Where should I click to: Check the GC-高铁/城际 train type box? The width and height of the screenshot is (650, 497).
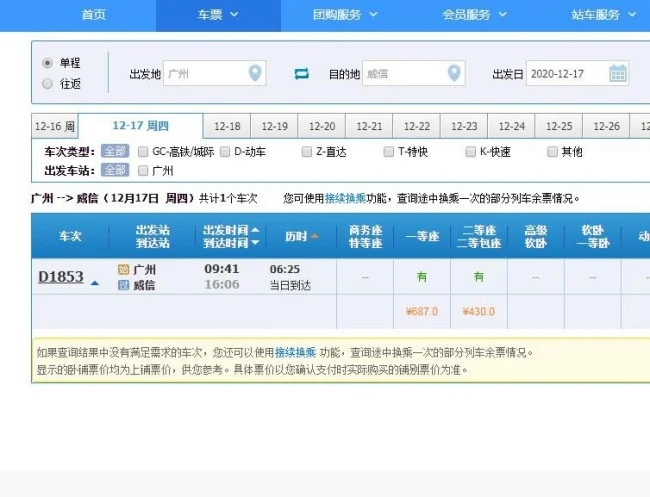(x=143, y=152)
